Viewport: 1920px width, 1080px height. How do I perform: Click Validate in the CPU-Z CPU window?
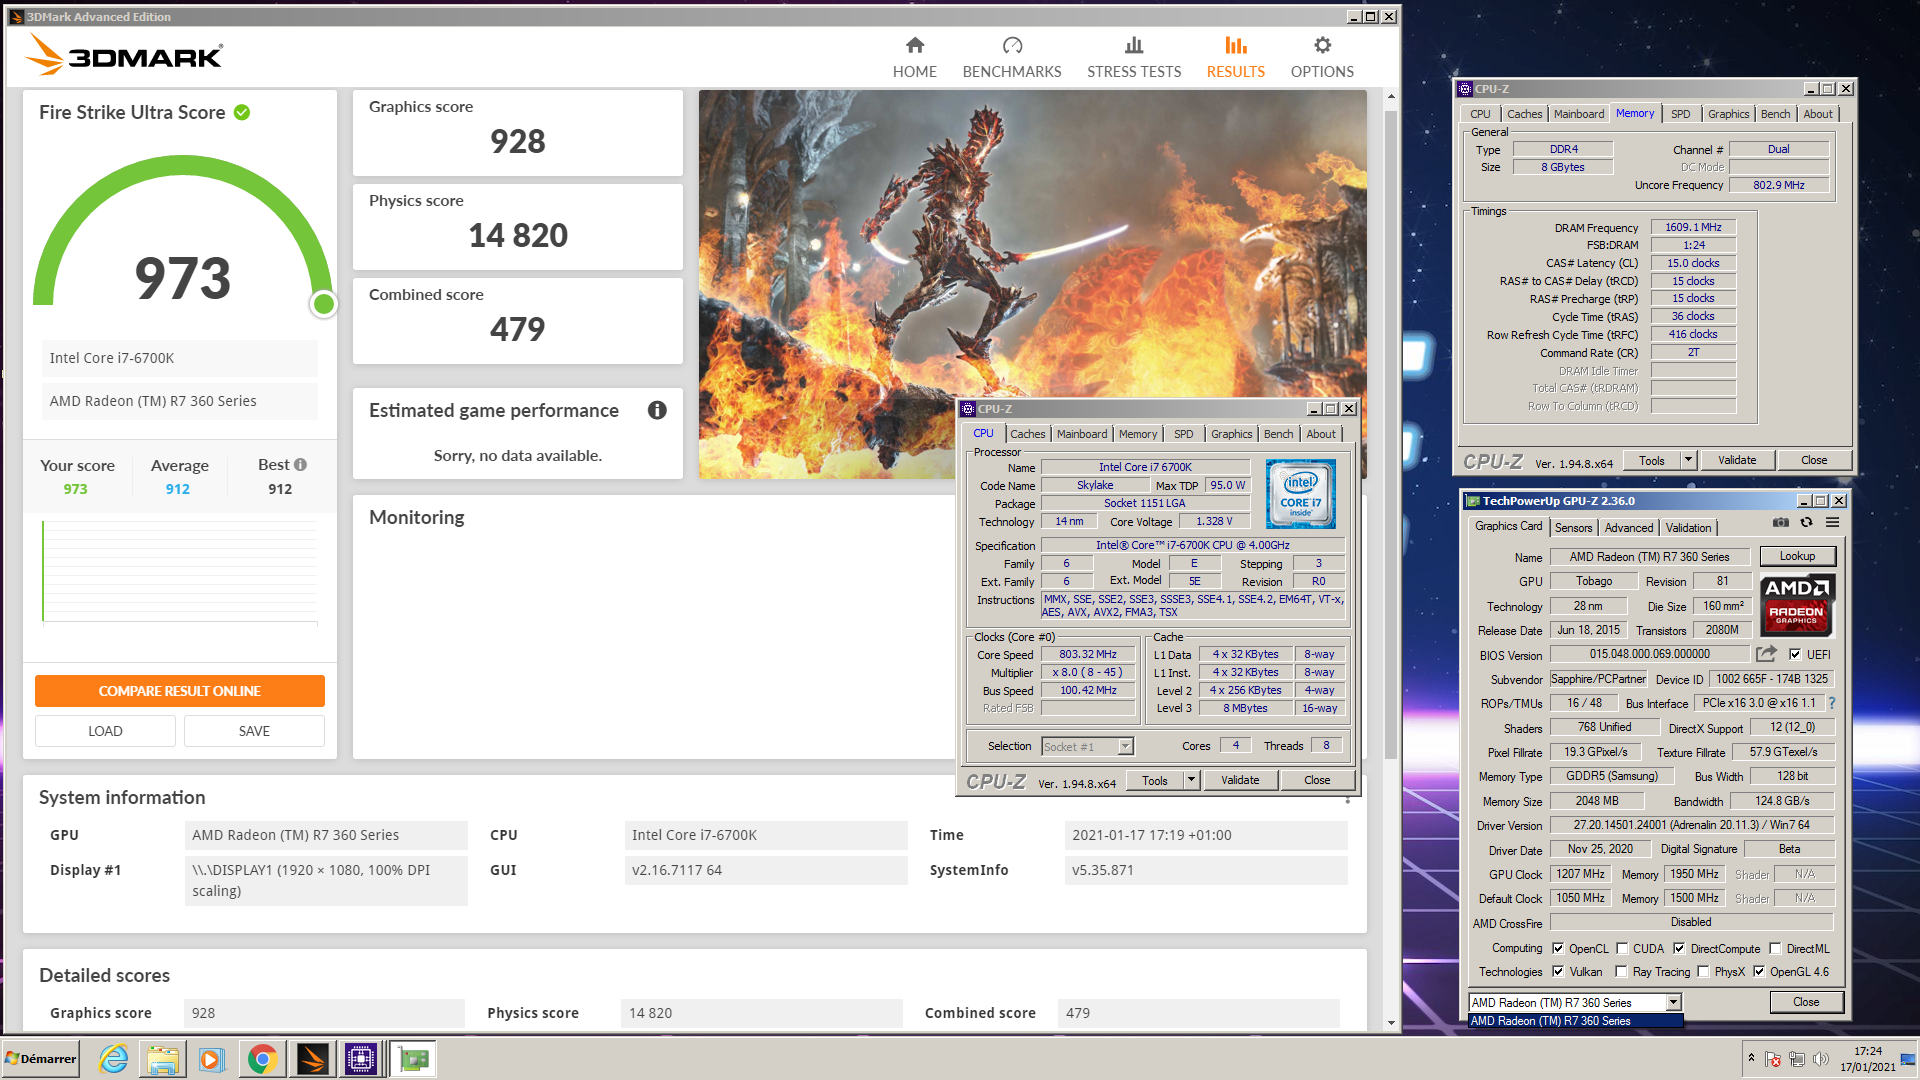[1240, 780]
